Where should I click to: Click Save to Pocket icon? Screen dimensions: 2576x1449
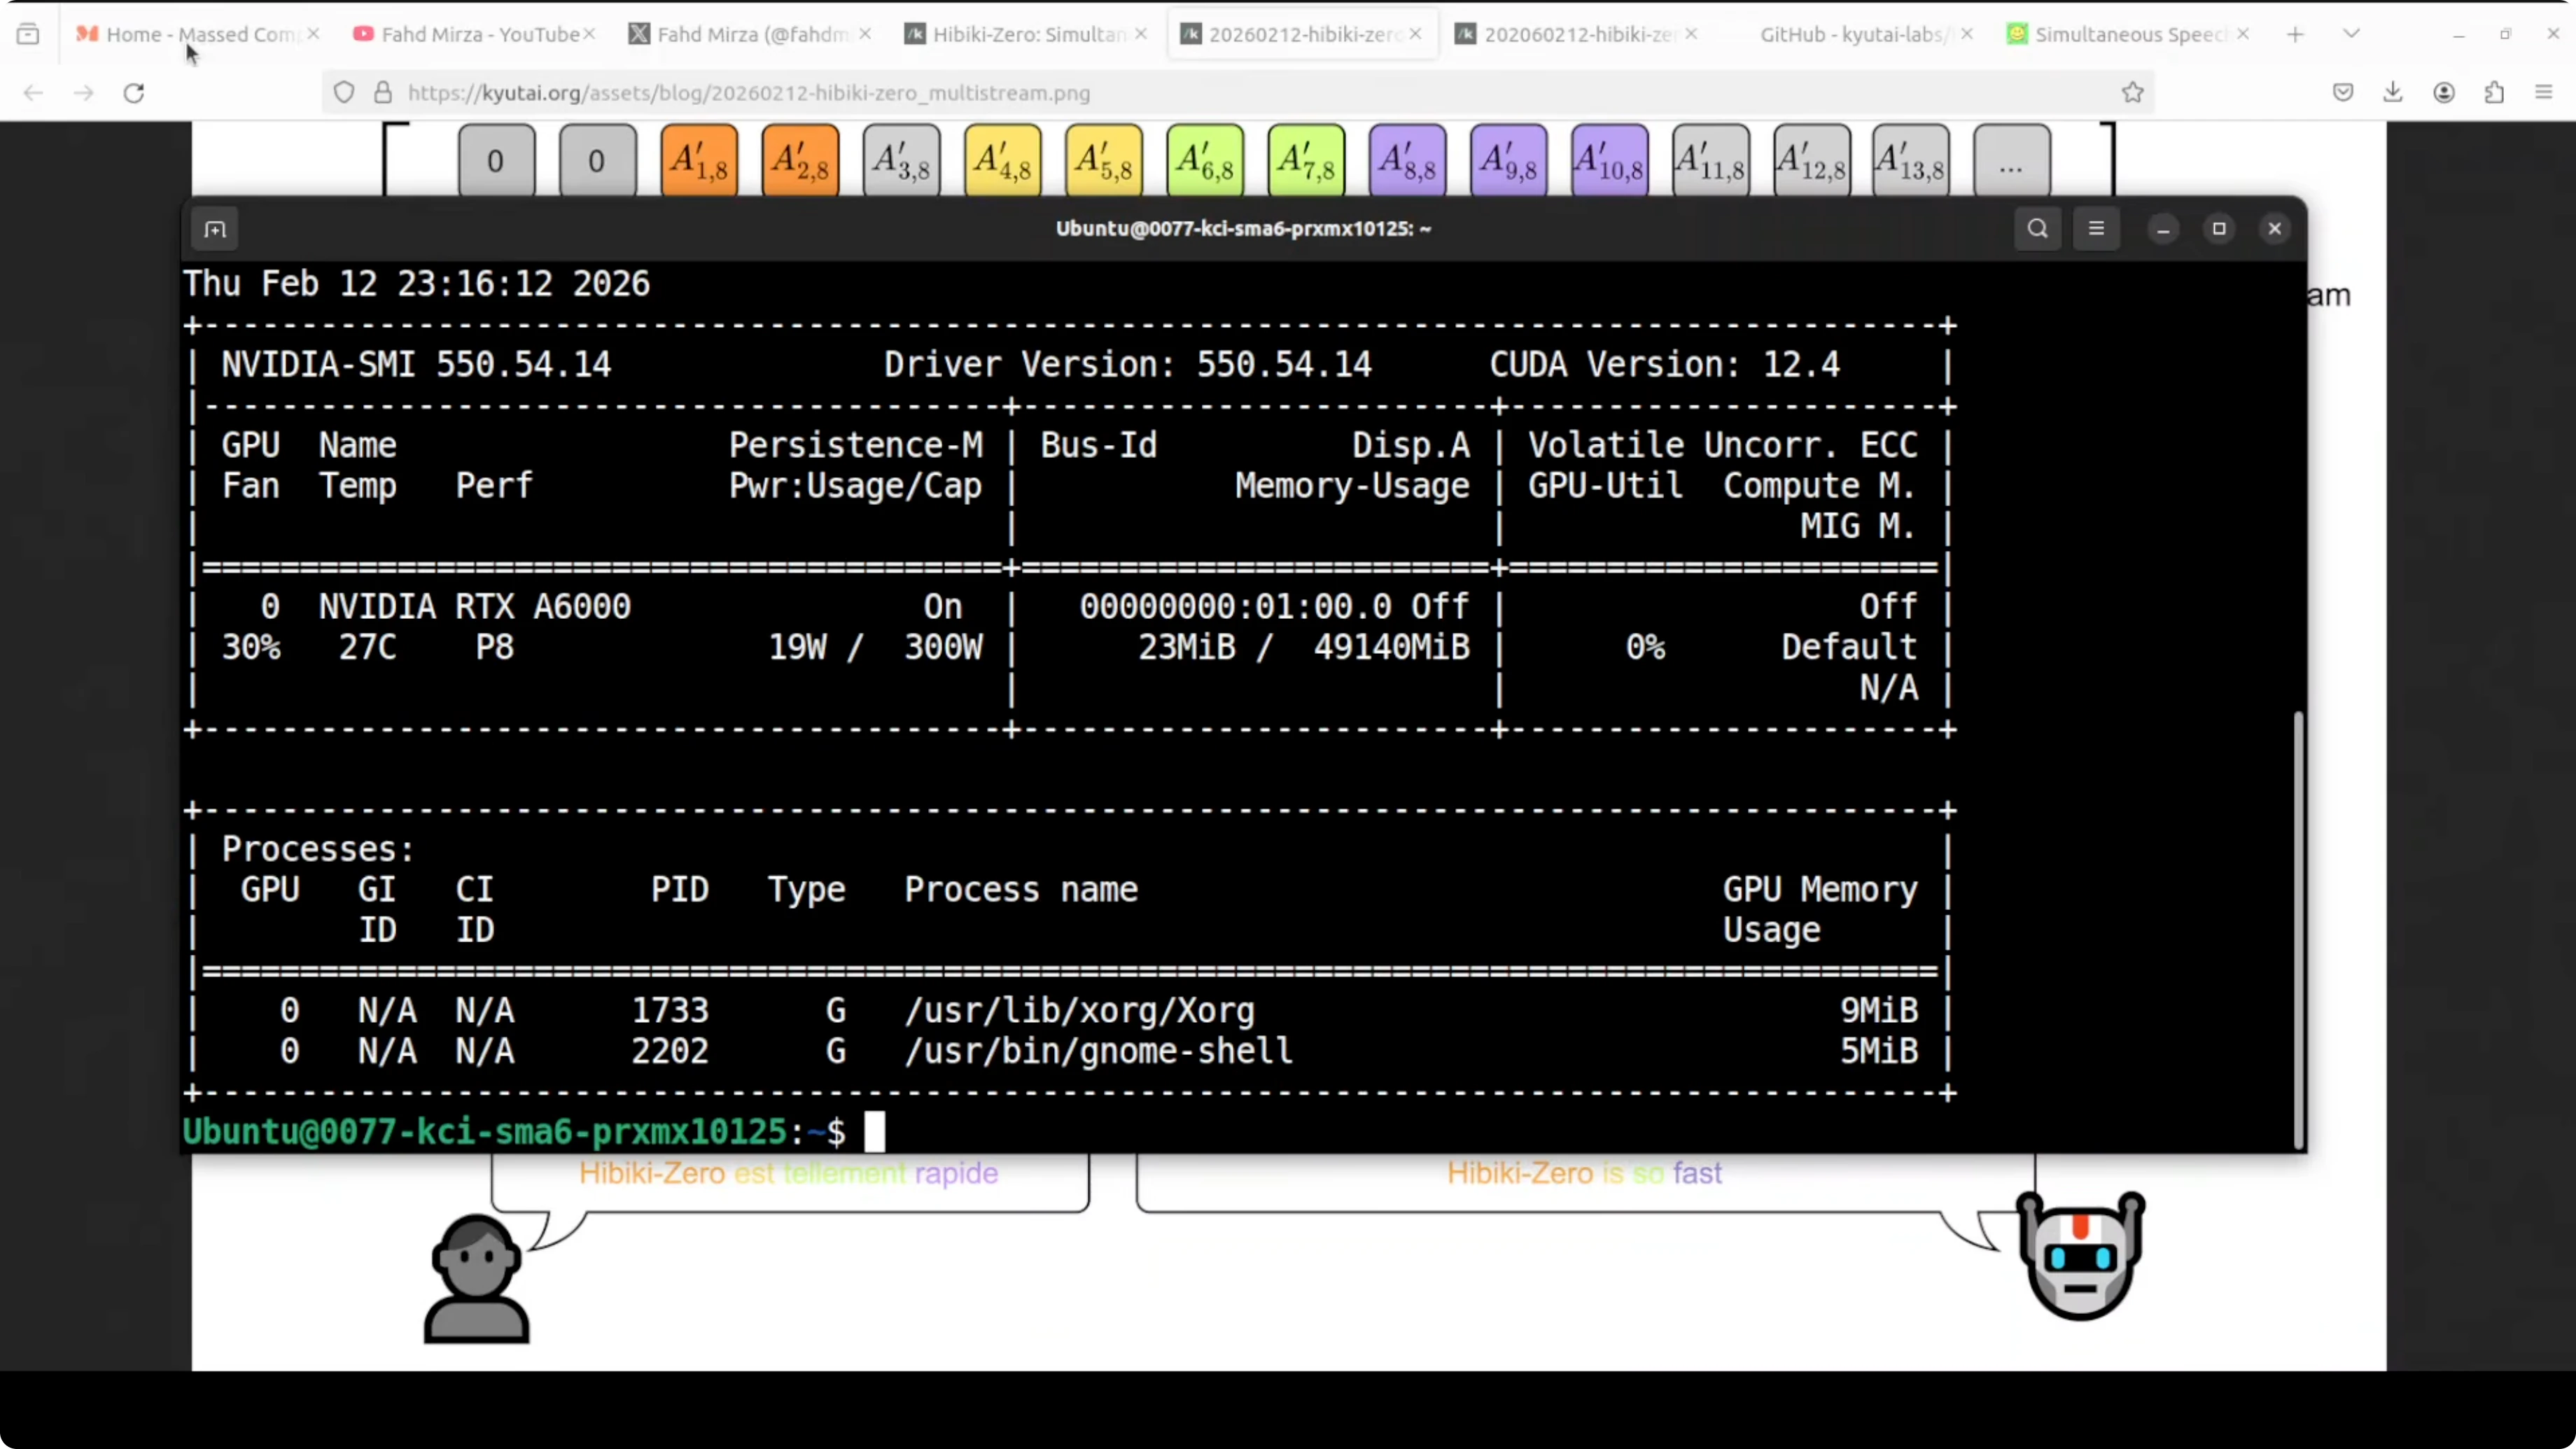(x=2343, y=93)
